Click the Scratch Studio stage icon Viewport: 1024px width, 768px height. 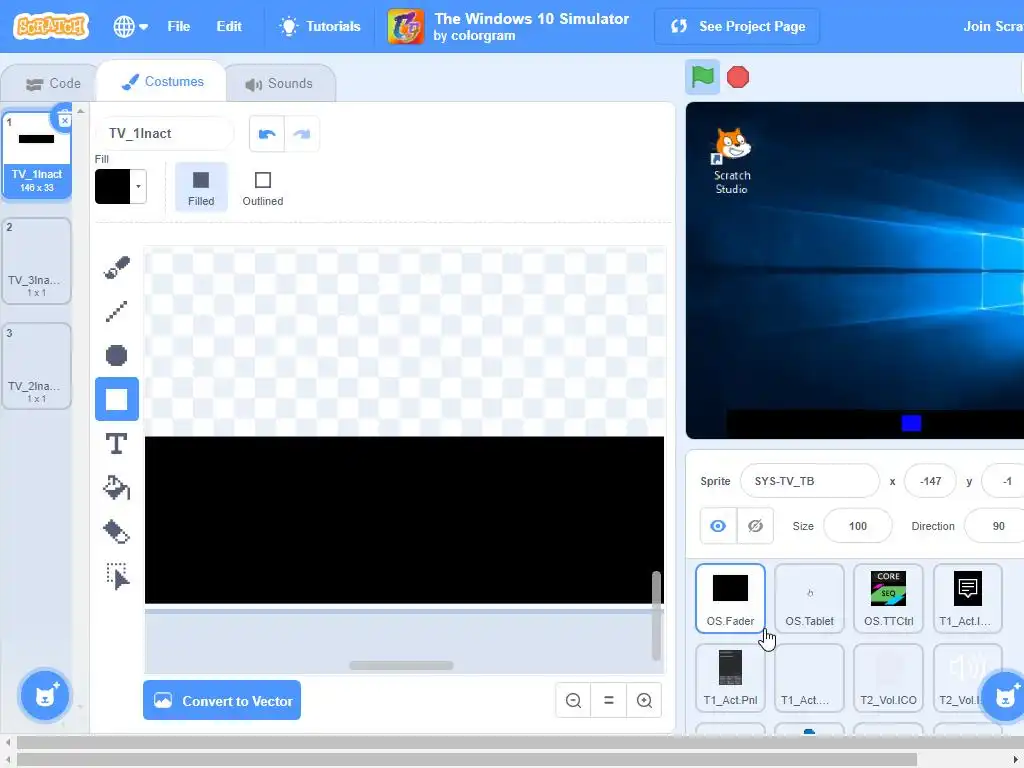(731, 161)
